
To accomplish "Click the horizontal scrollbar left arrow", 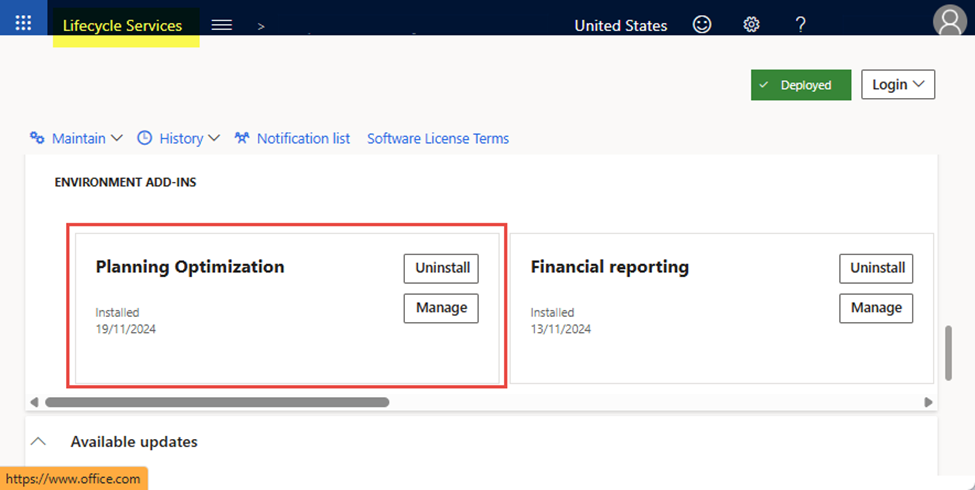I will coord(34,402).
